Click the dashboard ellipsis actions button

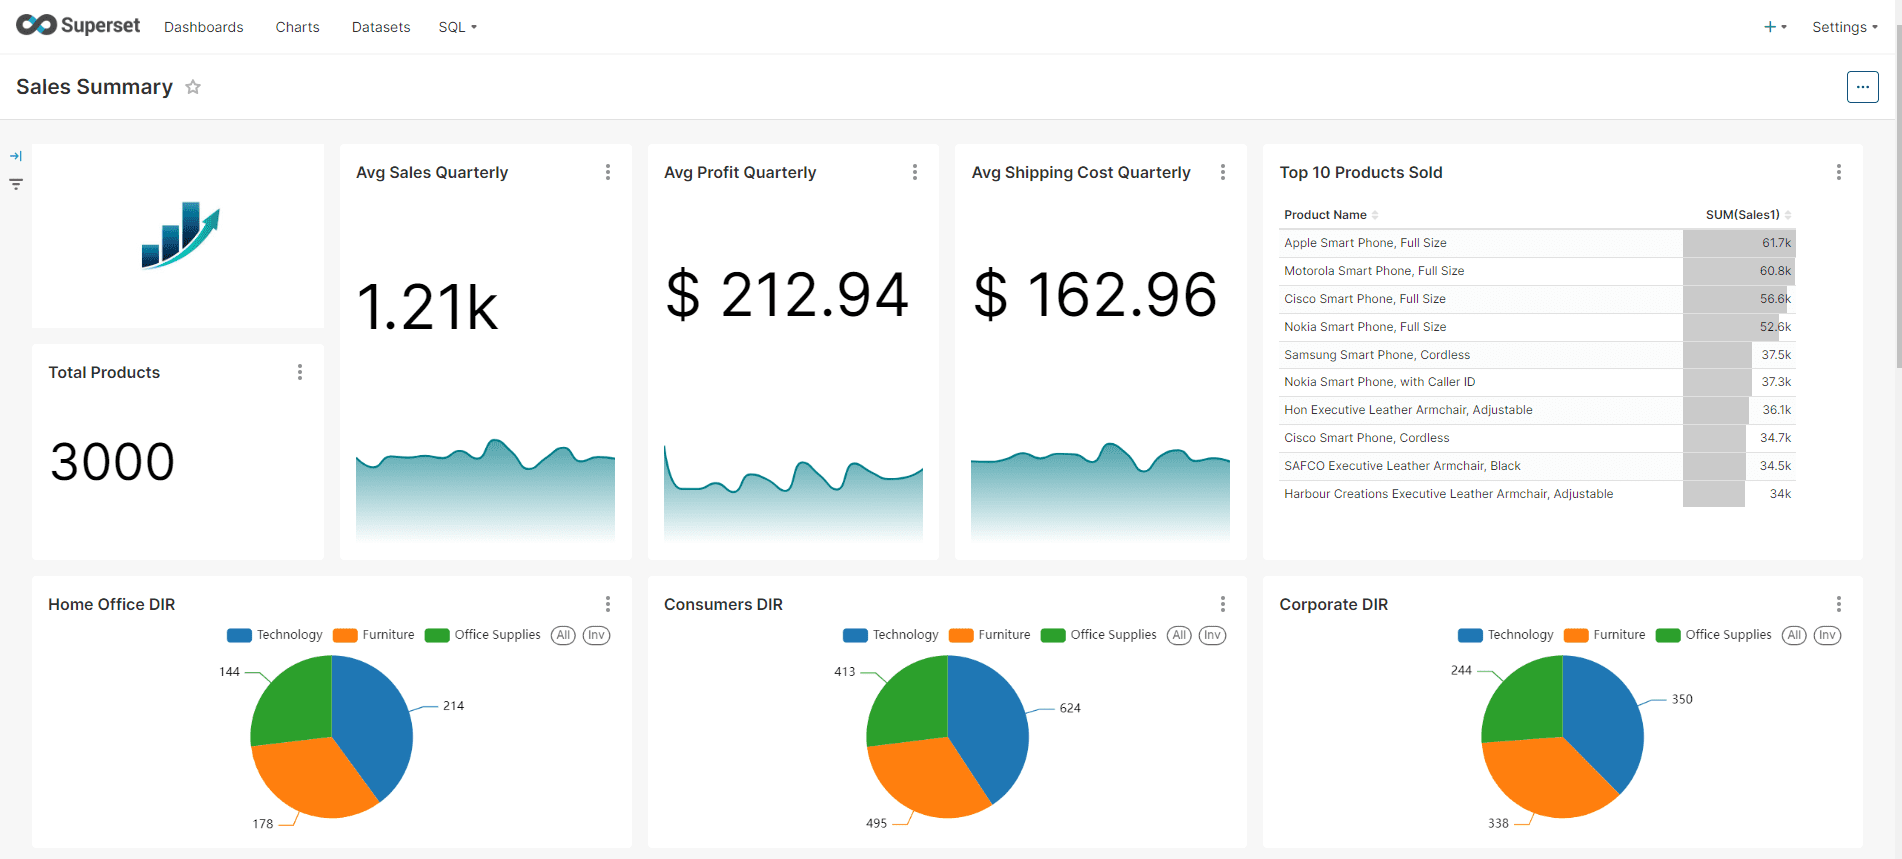(x=1862, y=87)
